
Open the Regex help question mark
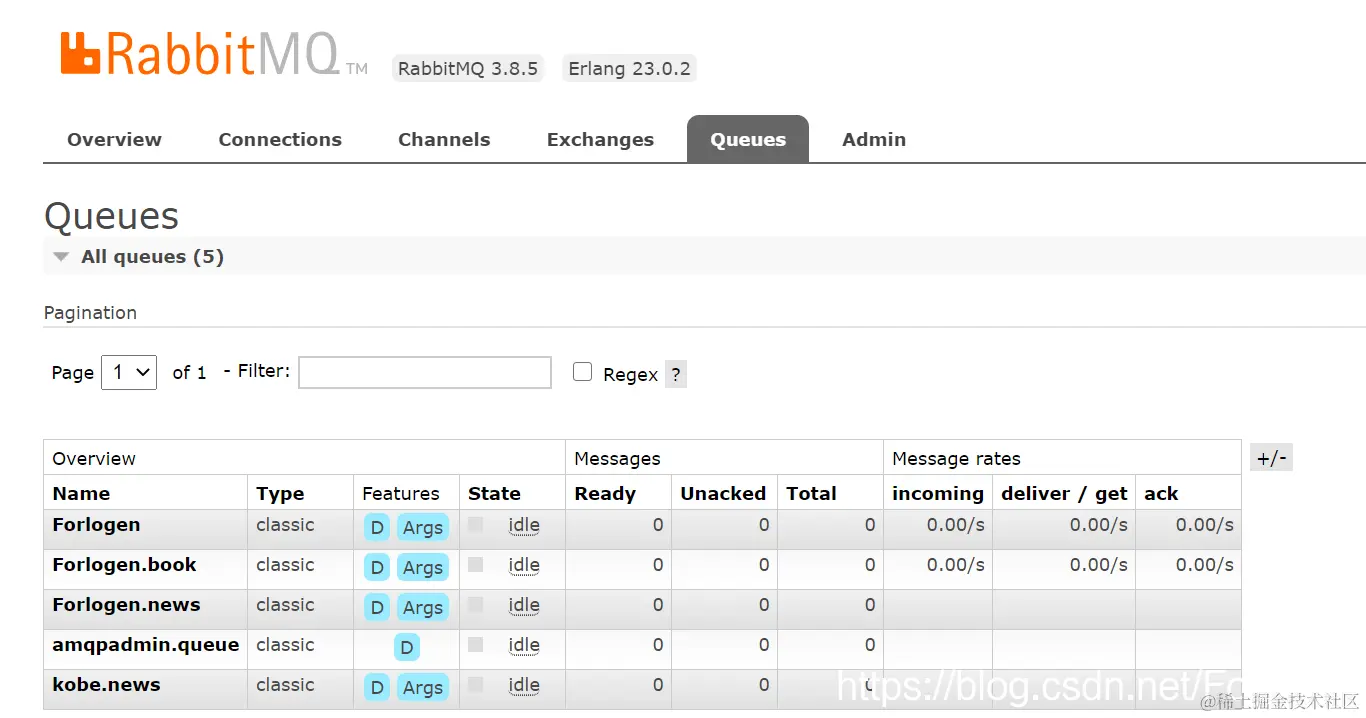[x=676, y=375]
